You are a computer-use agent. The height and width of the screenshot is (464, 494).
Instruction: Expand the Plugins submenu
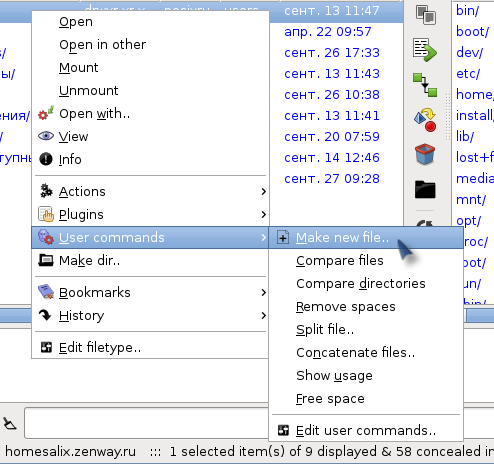click(150, 215)
